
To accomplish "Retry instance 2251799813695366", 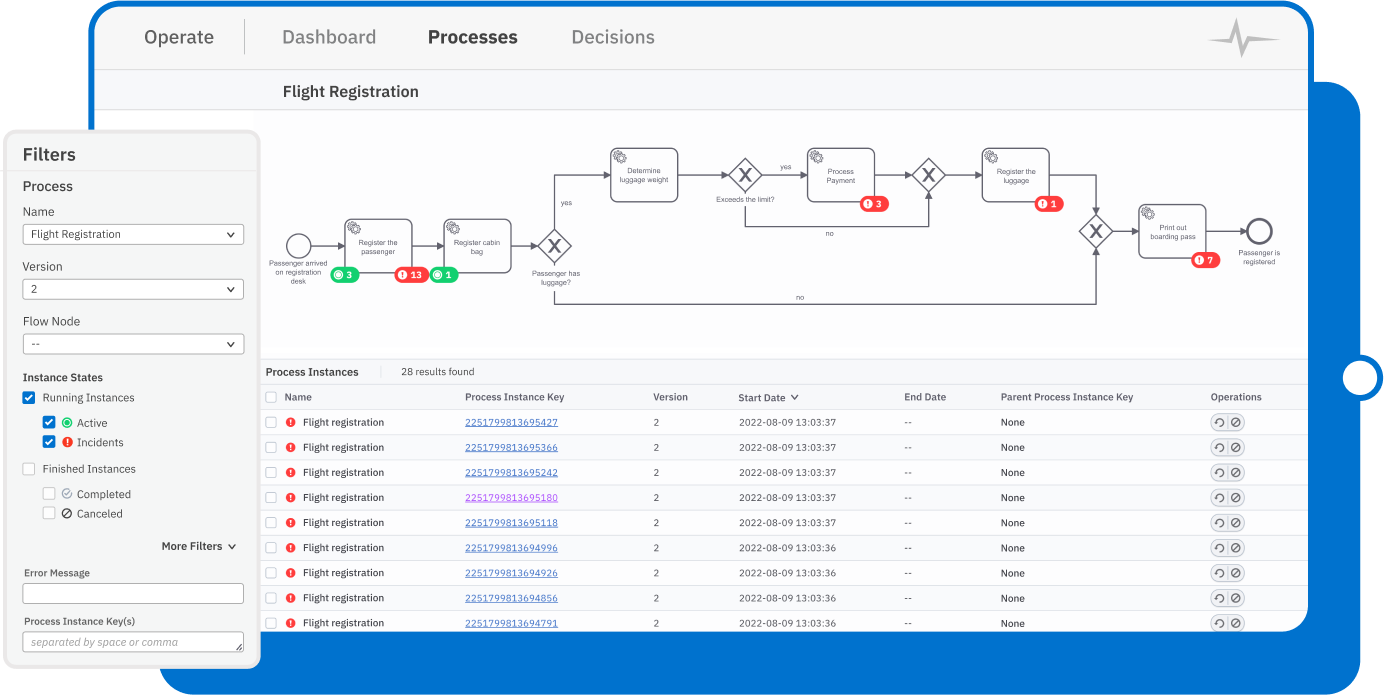I will click(1219, 448).
